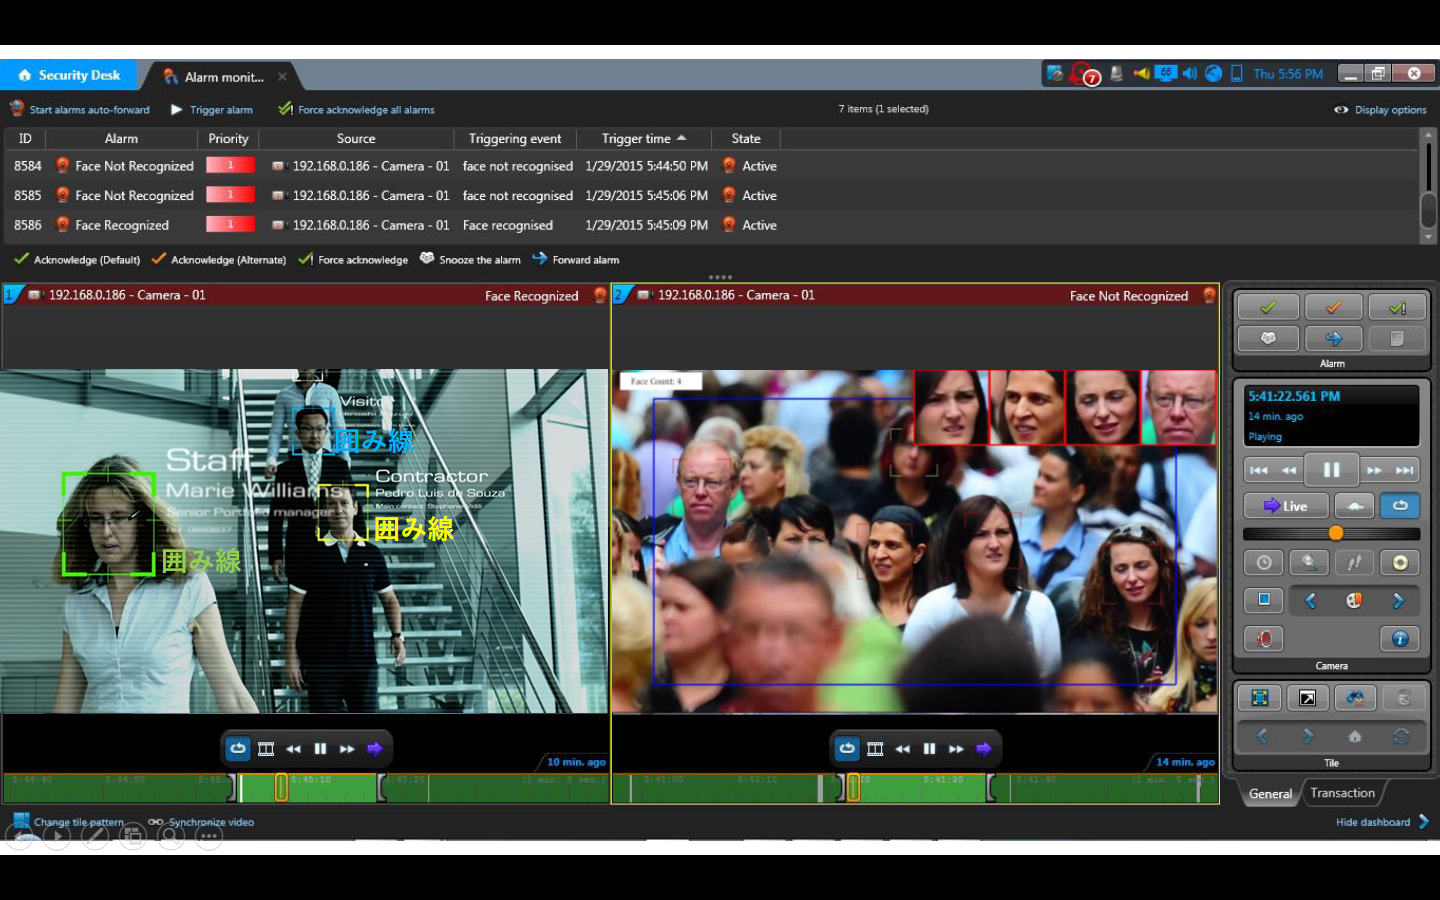Click the slow motion turtle button

point(1353,506)
